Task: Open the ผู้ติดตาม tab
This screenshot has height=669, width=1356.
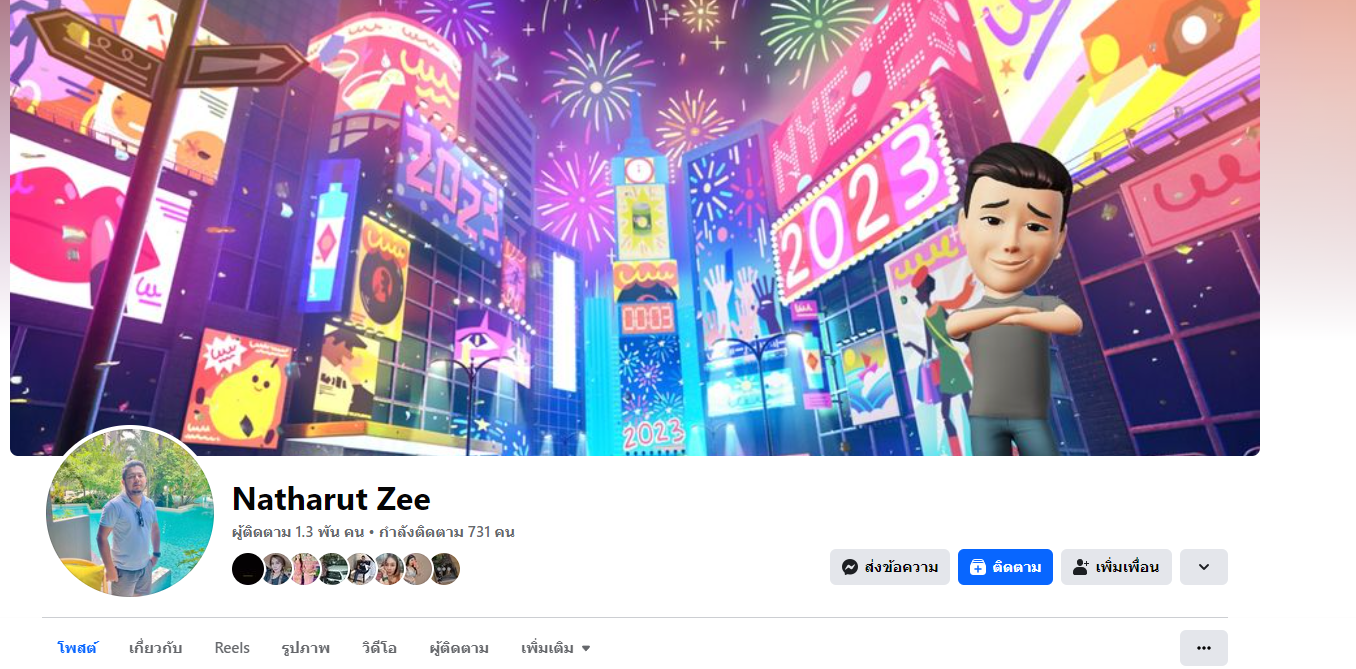Action: (459, 648)
